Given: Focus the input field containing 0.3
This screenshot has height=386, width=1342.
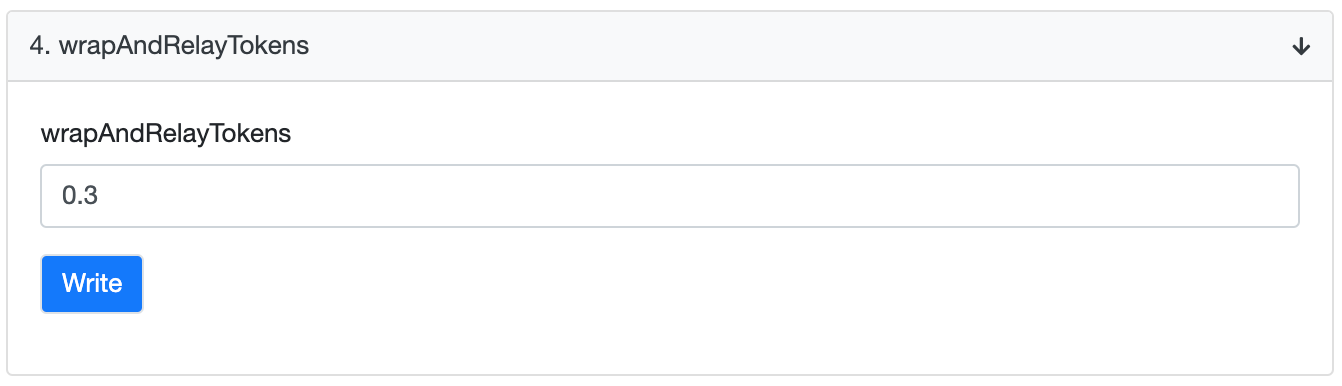Looking at the screenshot, I should pyautogui.click(x=669, y=196).
